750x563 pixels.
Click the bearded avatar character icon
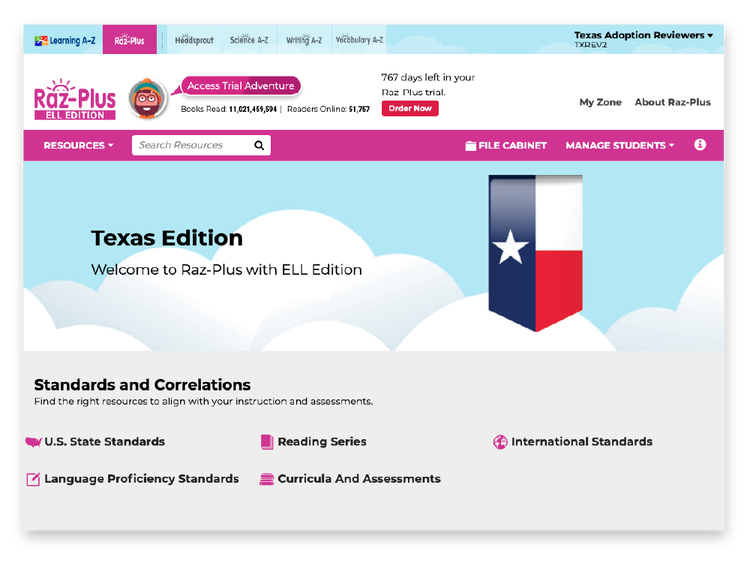pos(148,99)
